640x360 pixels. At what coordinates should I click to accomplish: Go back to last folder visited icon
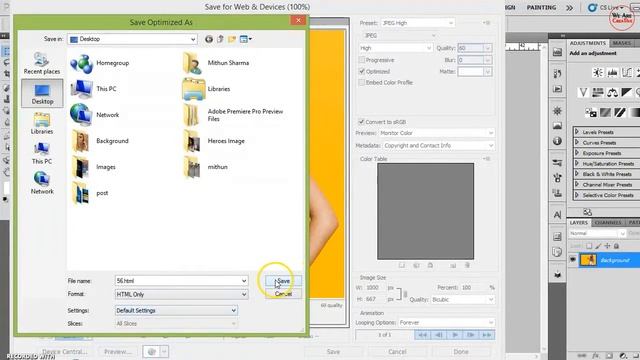(x=209, y=39)
